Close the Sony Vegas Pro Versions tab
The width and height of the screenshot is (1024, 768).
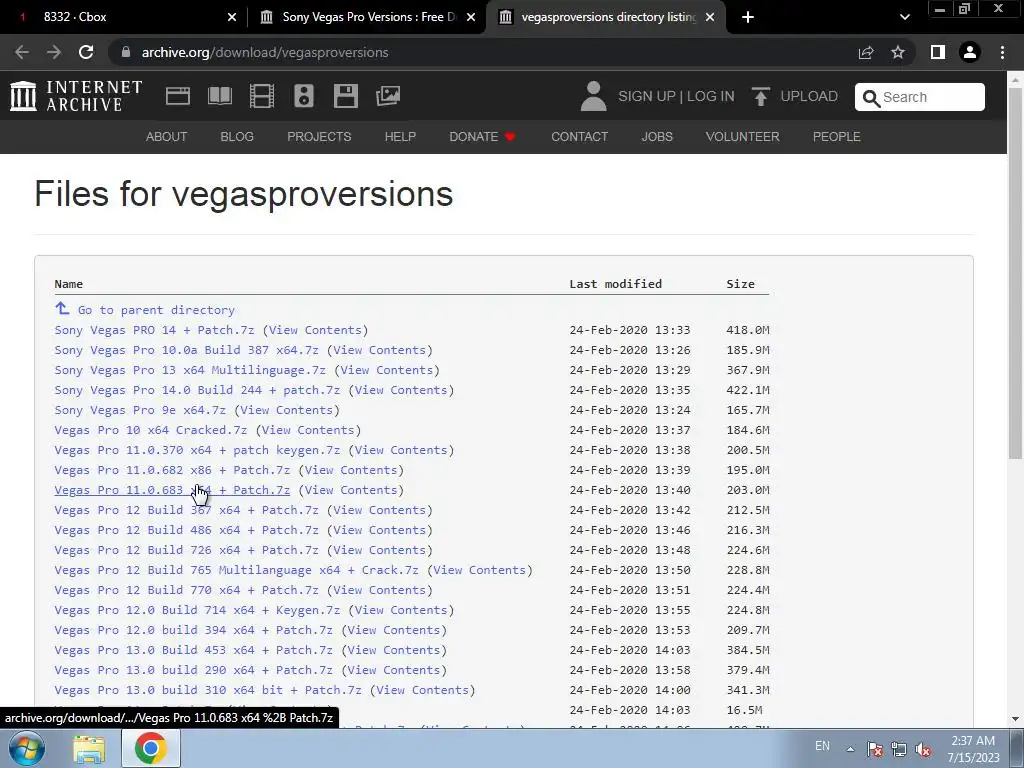click(471, 17)
